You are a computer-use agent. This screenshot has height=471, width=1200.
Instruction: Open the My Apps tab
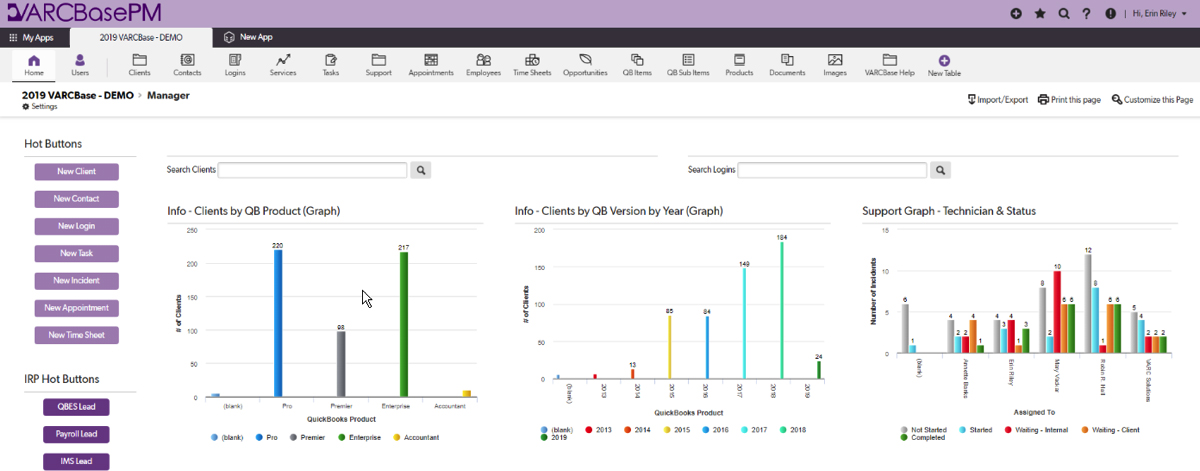click(32, 37)
